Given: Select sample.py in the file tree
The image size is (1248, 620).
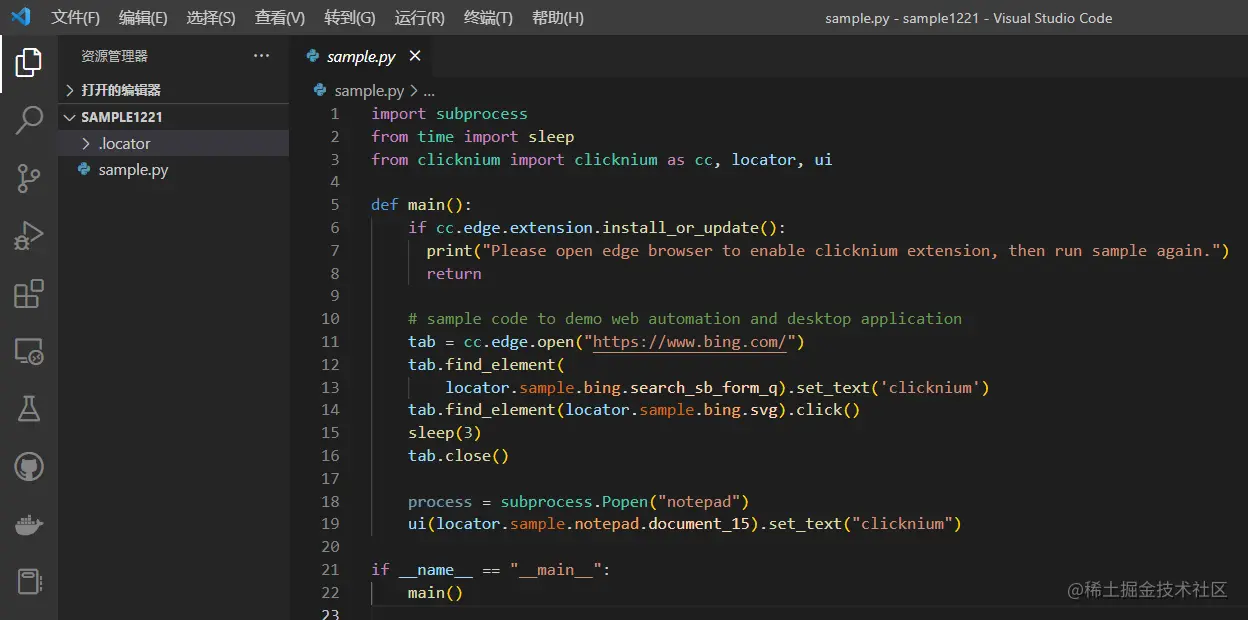Looking at the screenshot, I should pos(131,169).
